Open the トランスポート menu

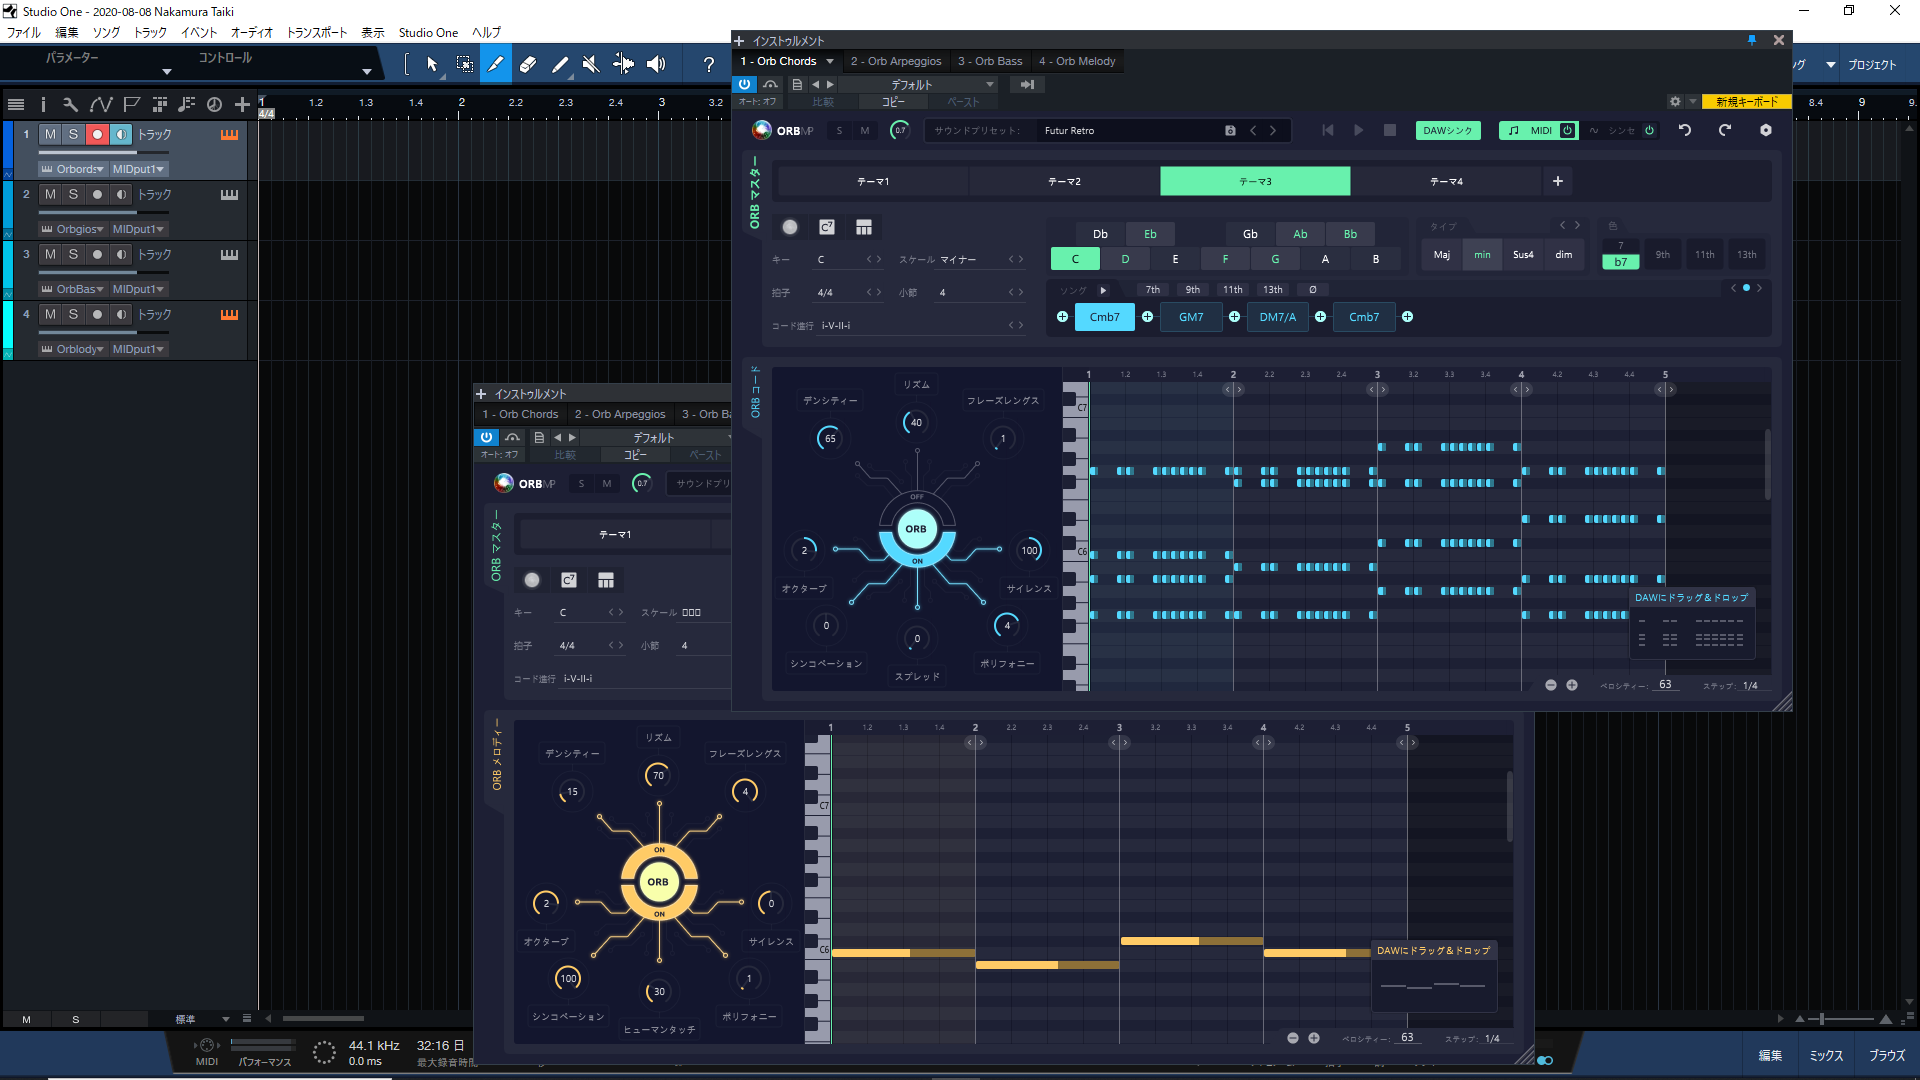pyautogui.click(x=316, y=32)
